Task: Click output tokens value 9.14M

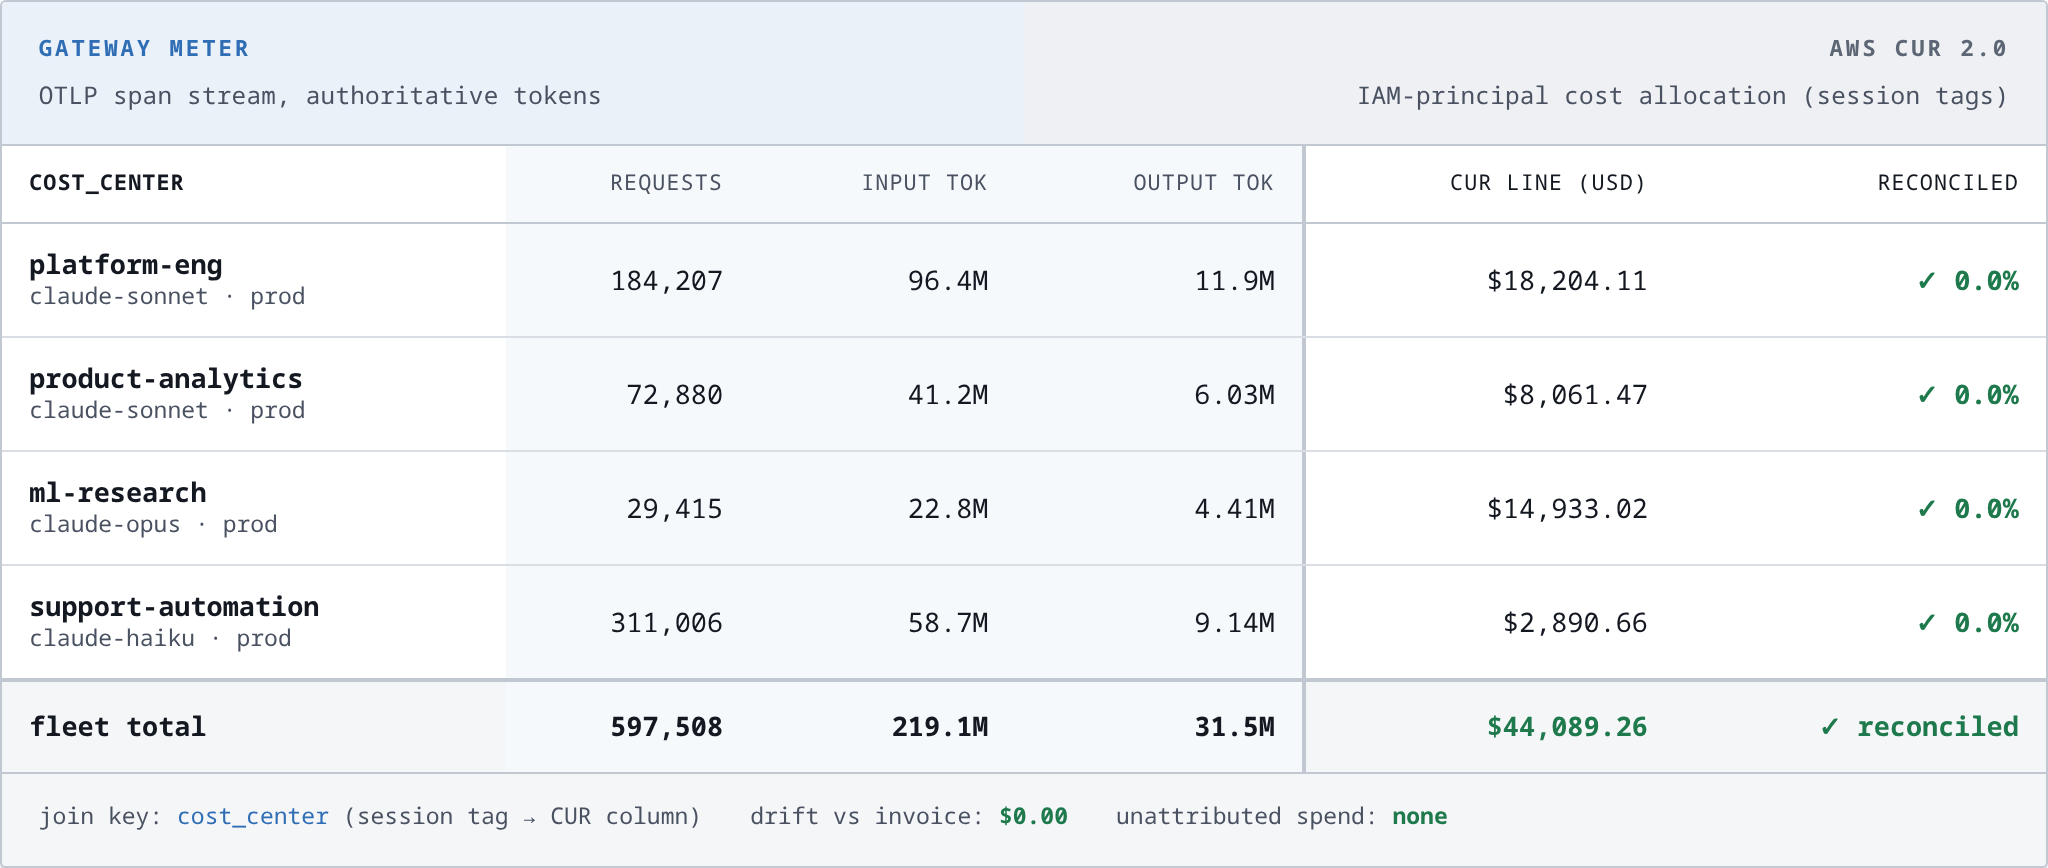Action: (x=1235, y=623)
